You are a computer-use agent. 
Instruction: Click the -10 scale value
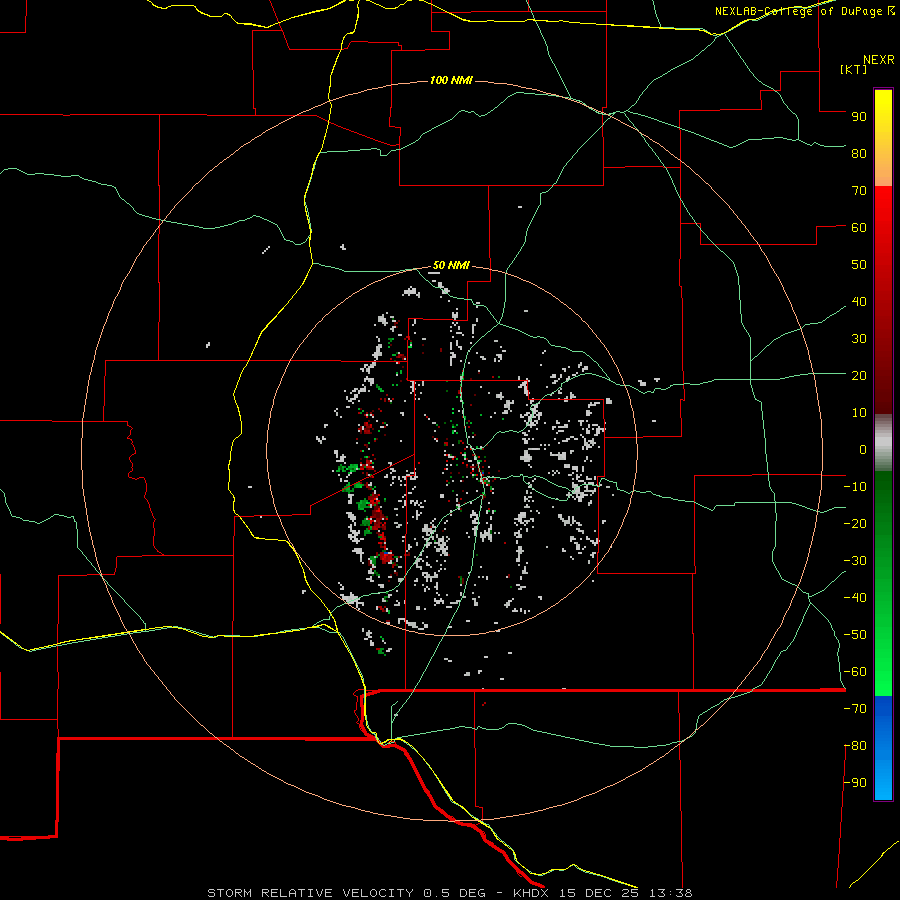855,487
